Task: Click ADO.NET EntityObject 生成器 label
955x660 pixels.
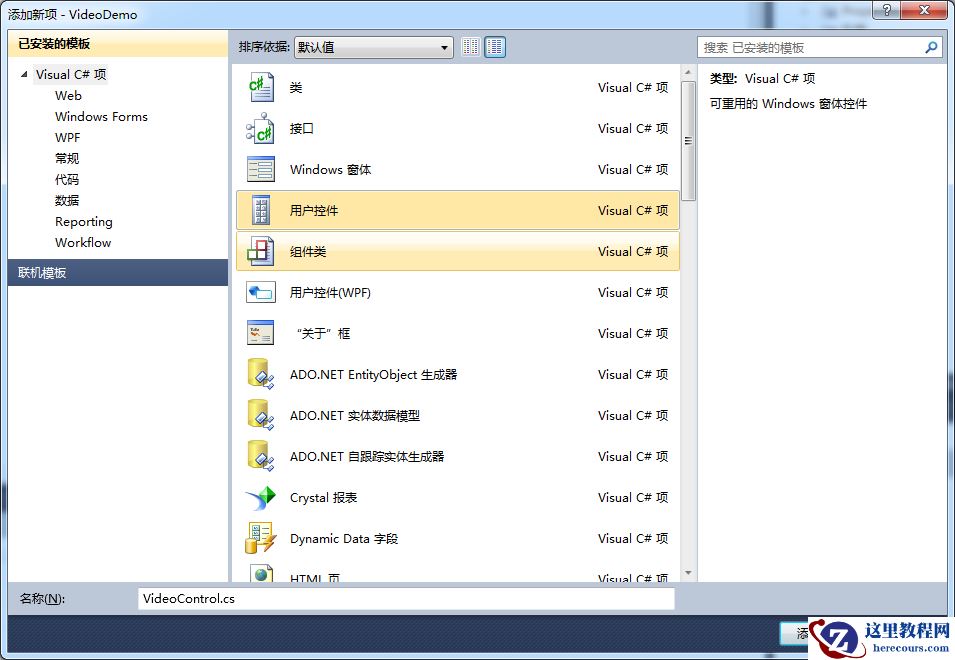Action: click(373, 374)
